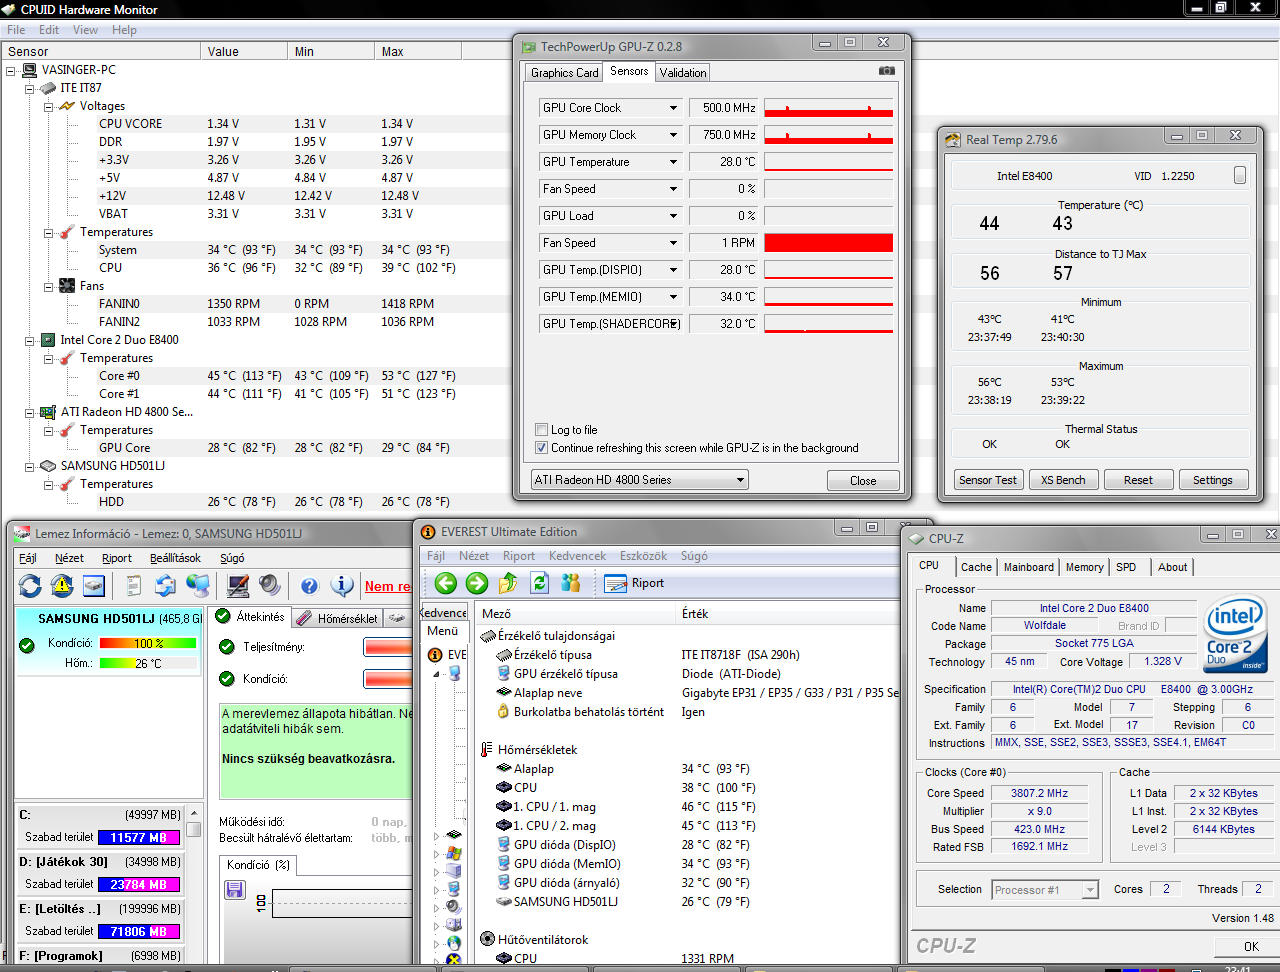Click EVEREST green back arrow
The height and width of the screenshot is (972, 1280).
point(446,583)
